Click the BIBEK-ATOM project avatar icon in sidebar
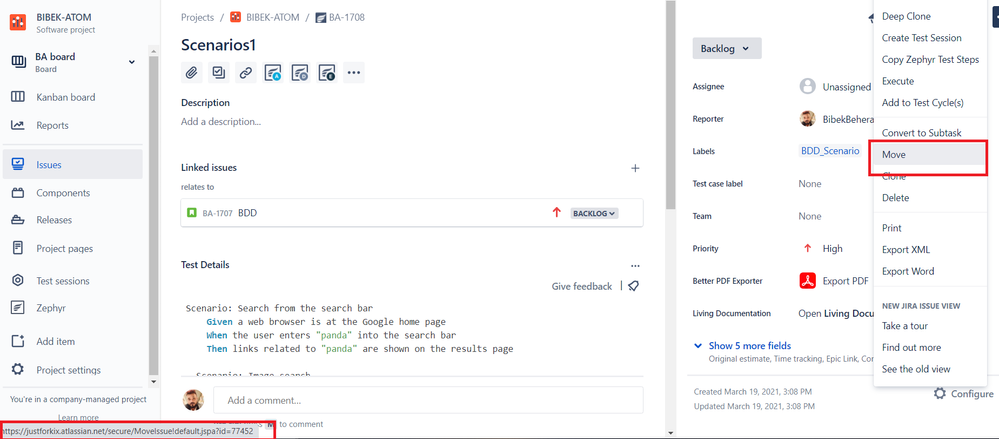Viewport: 999px width, 439px height. click(18, 22)
